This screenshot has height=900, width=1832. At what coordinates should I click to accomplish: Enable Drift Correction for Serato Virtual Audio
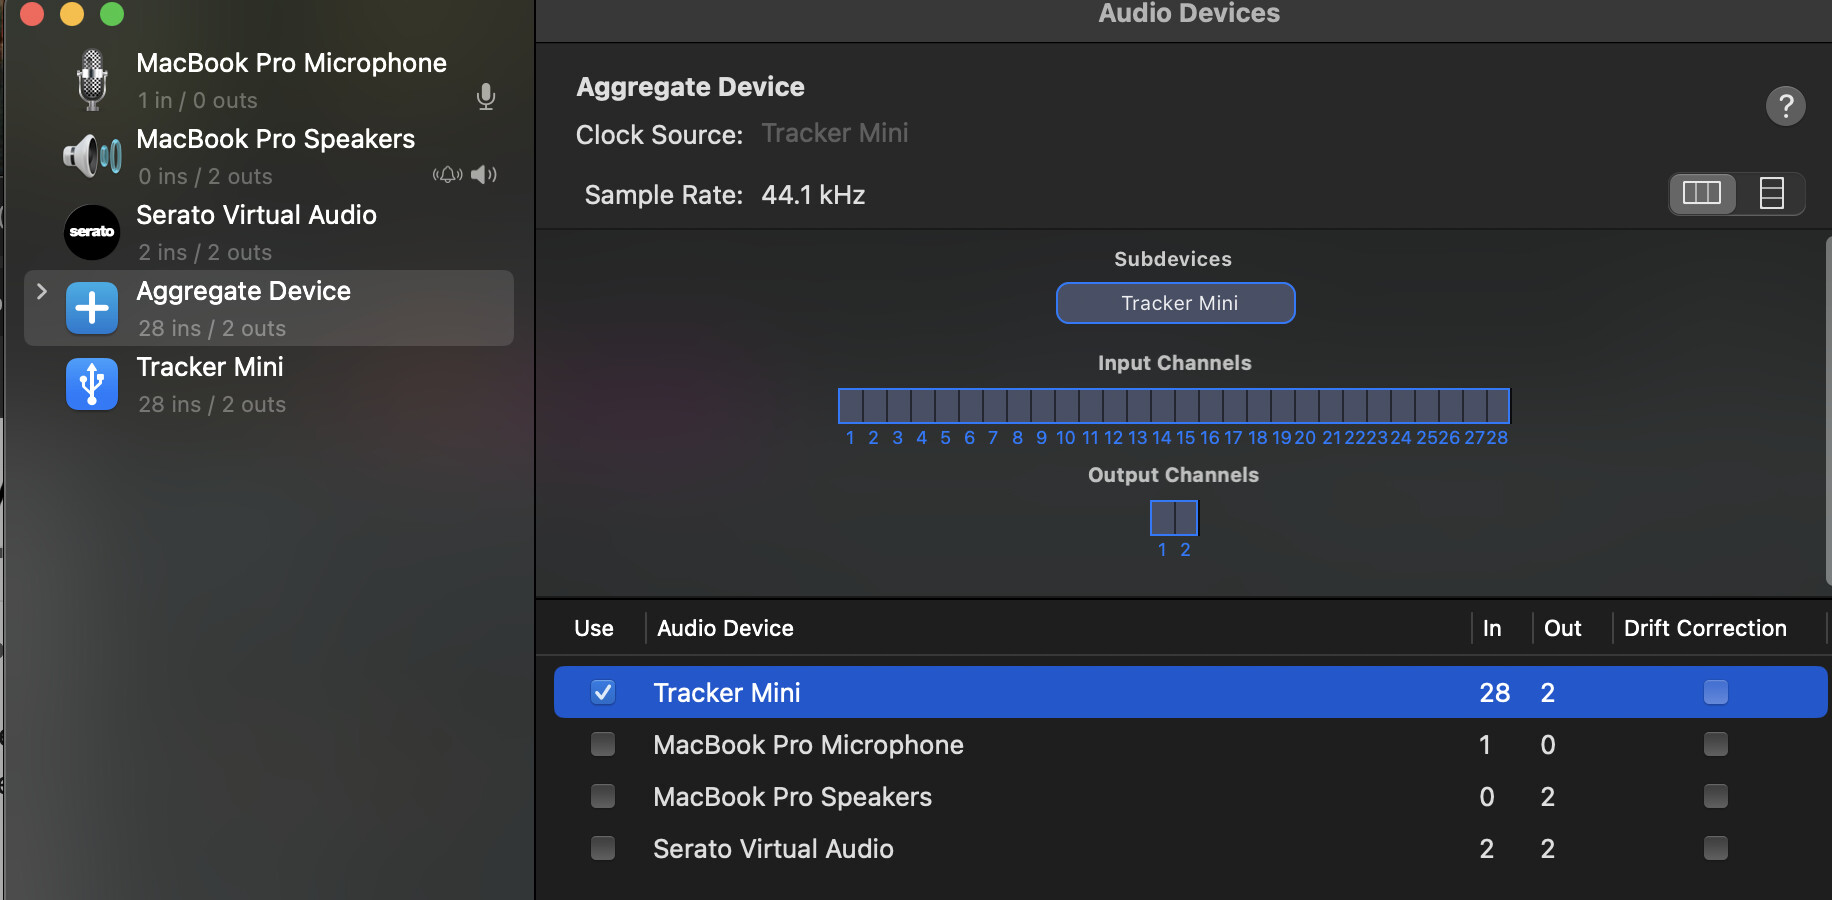click(x=1715, y=848)
